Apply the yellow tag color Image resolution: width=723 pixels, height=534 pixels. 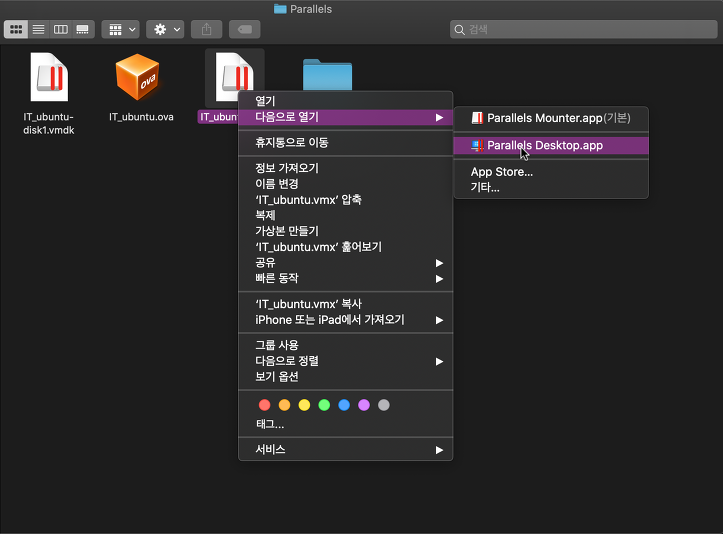click(304, 405)
